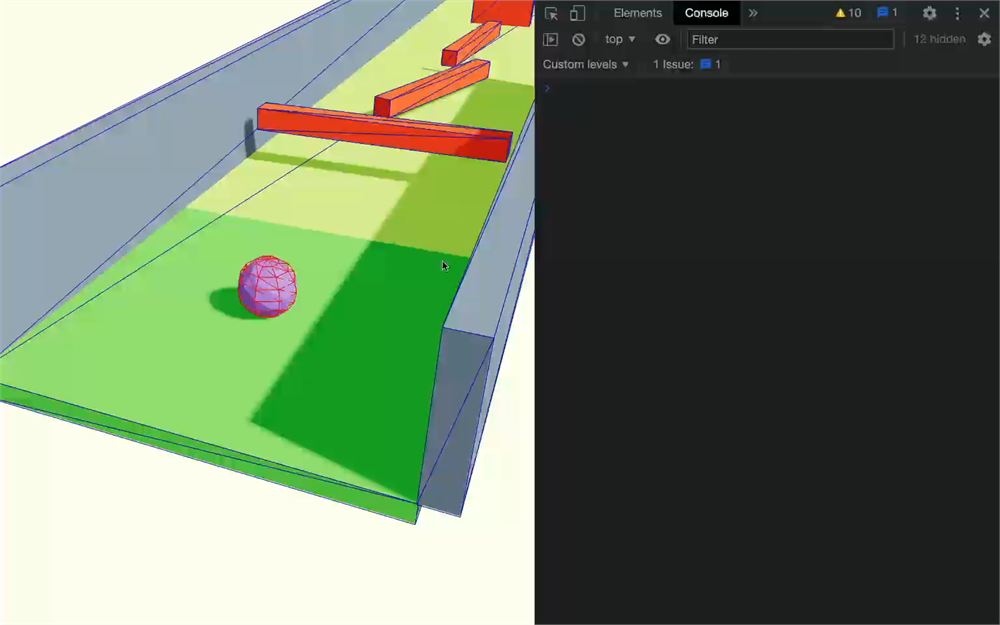1000x625 pixels.
Task: Expand more DevTools tabs chevron
Action: pyautogui.click(x=753, y=13)
